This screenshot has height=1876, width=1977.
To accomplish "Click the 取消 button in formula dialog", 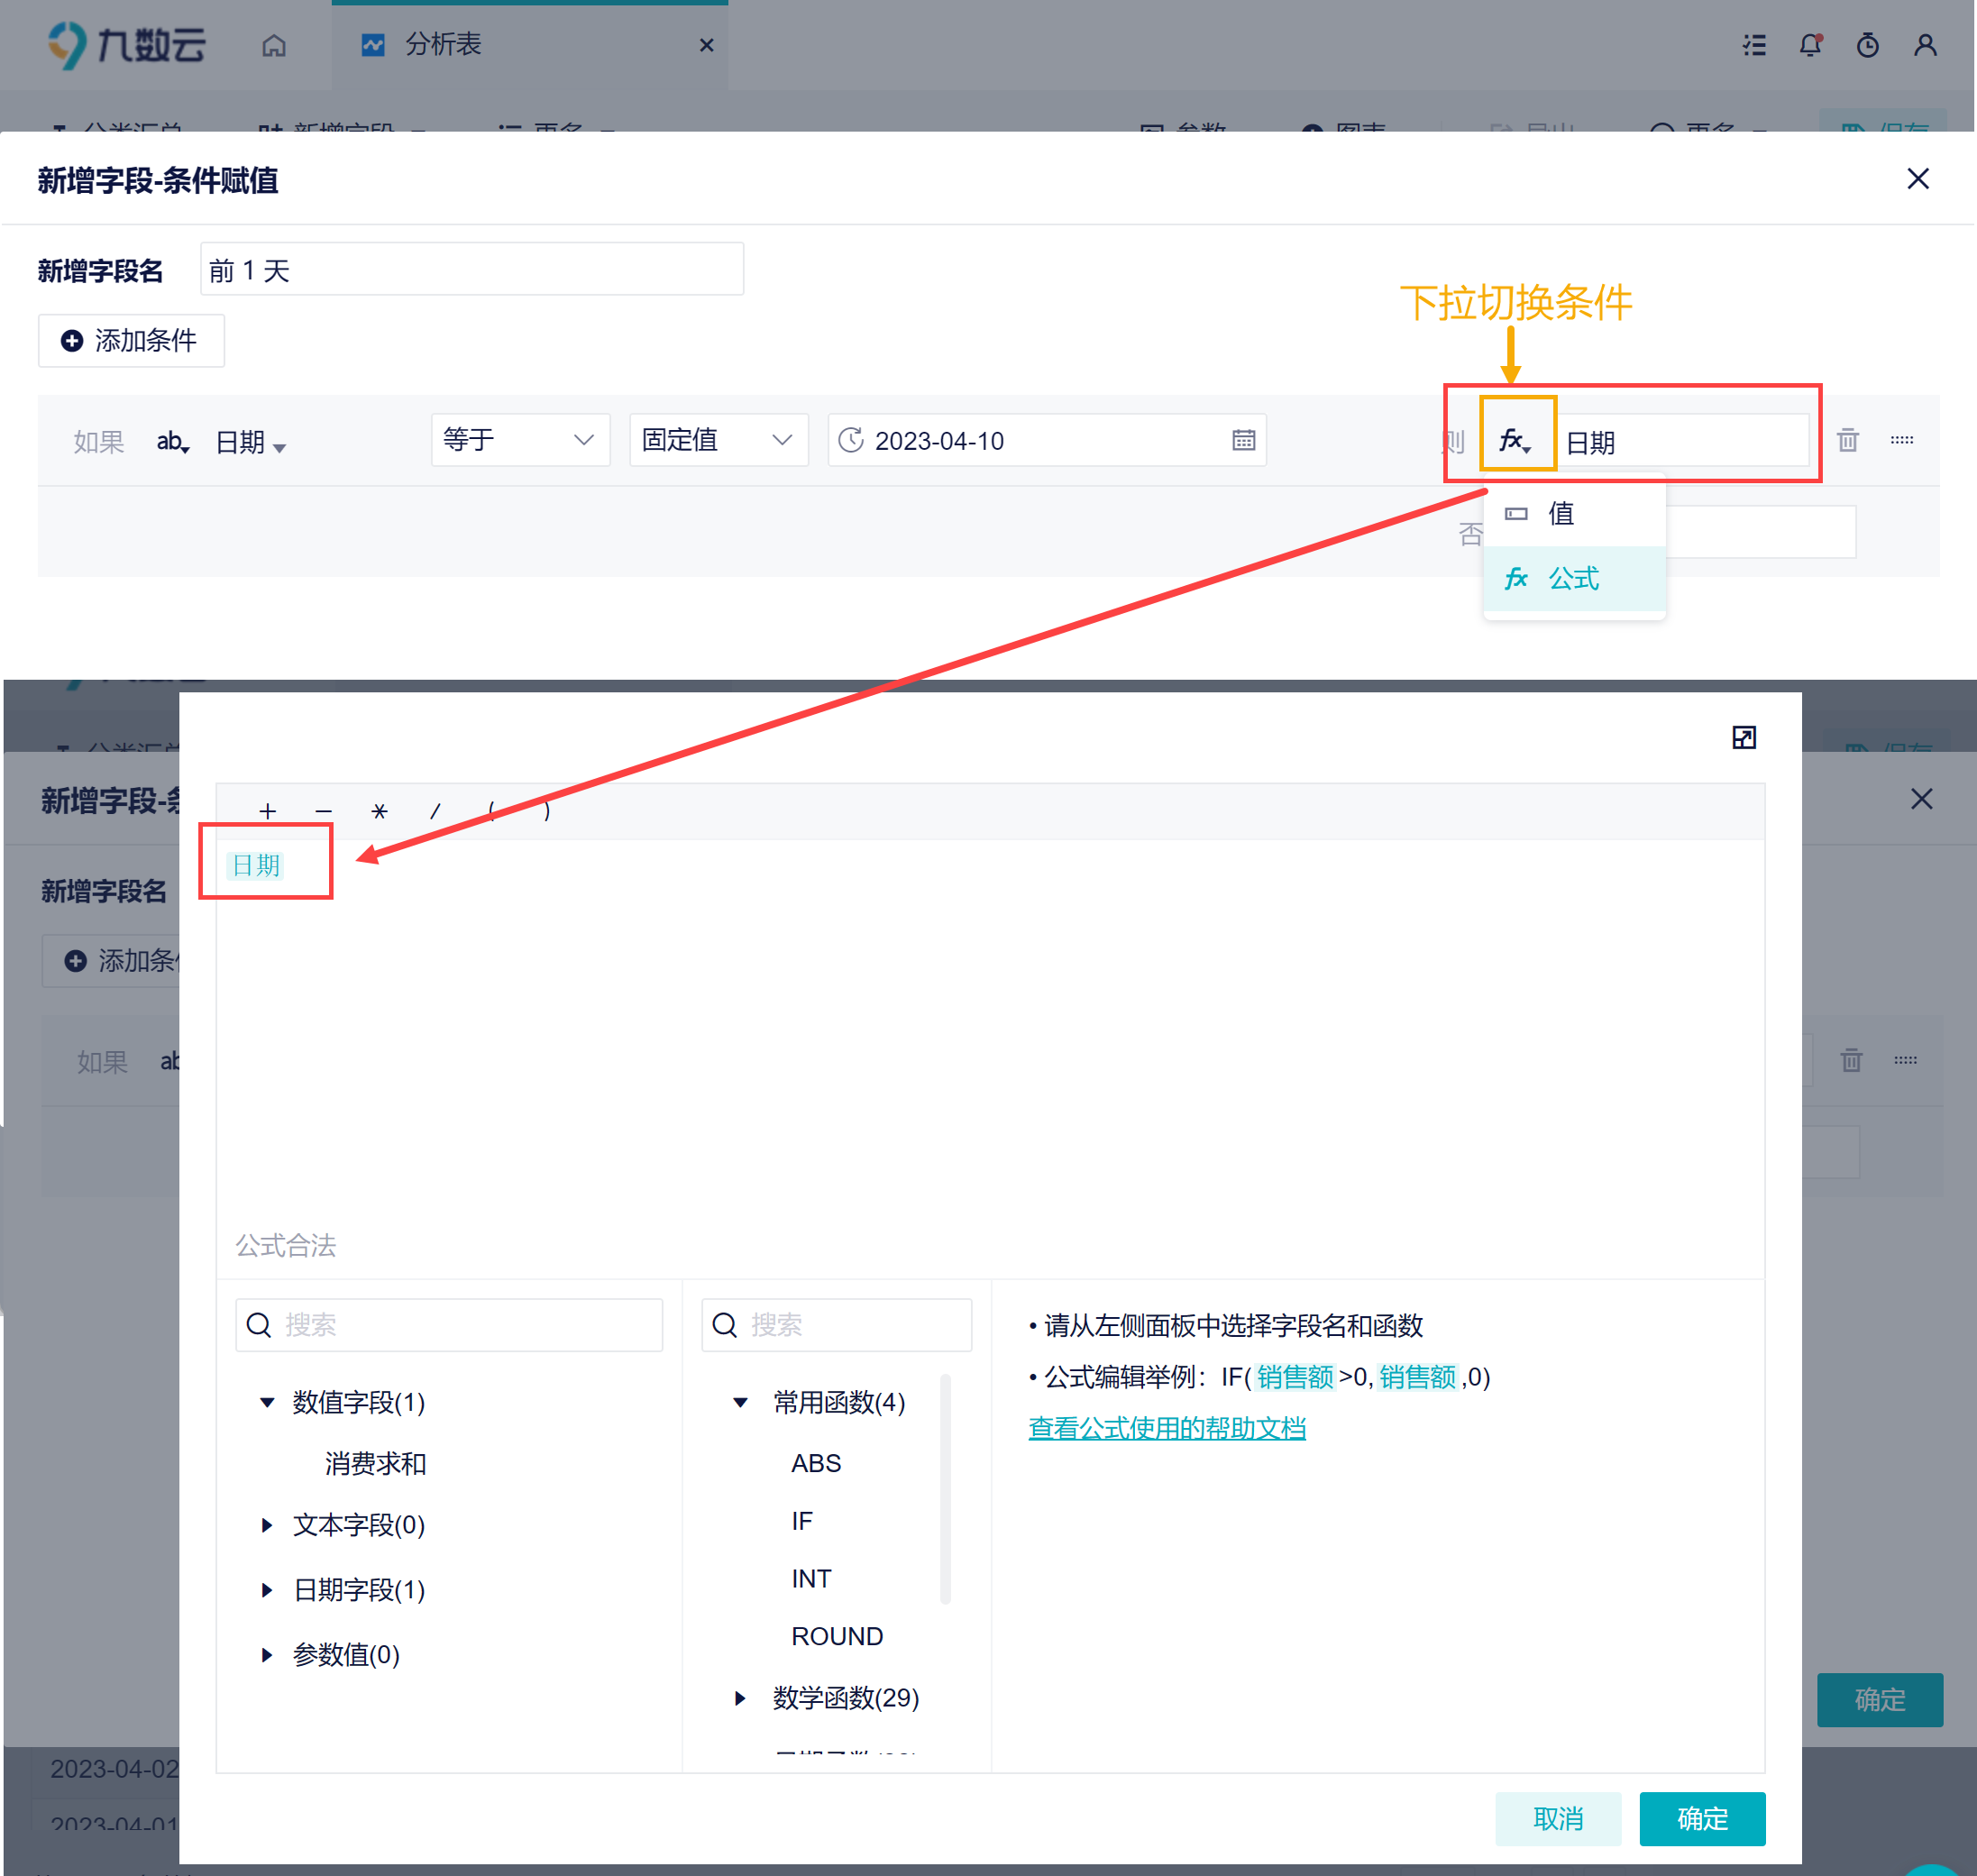I will tap(1557, 1818).
